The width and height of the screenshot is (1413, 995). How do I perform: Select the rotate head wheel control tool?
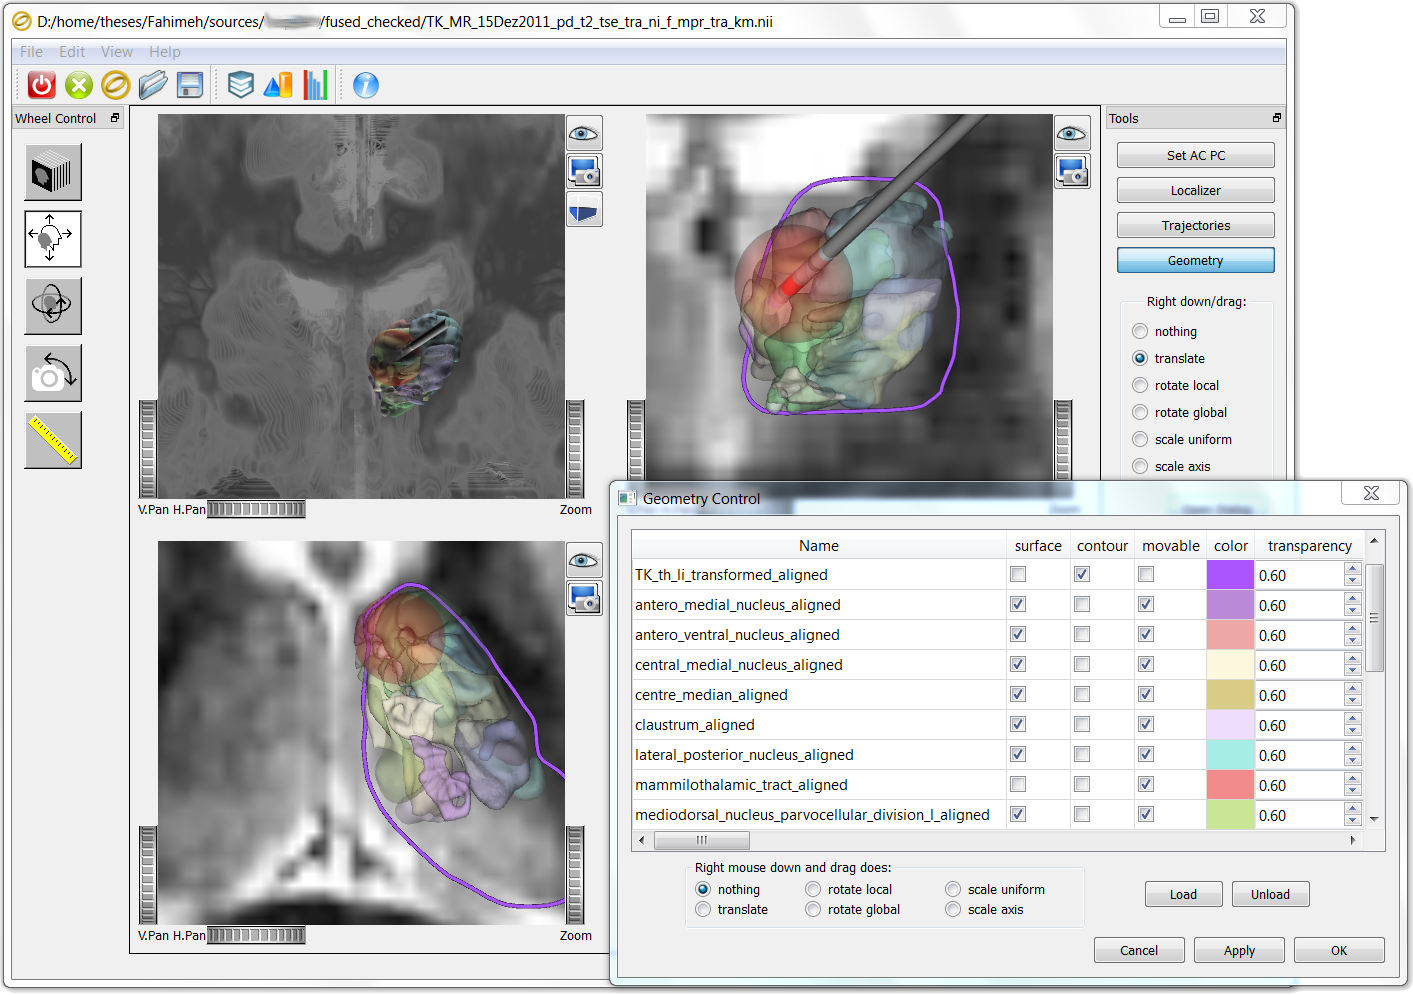(x=53, y=305)
